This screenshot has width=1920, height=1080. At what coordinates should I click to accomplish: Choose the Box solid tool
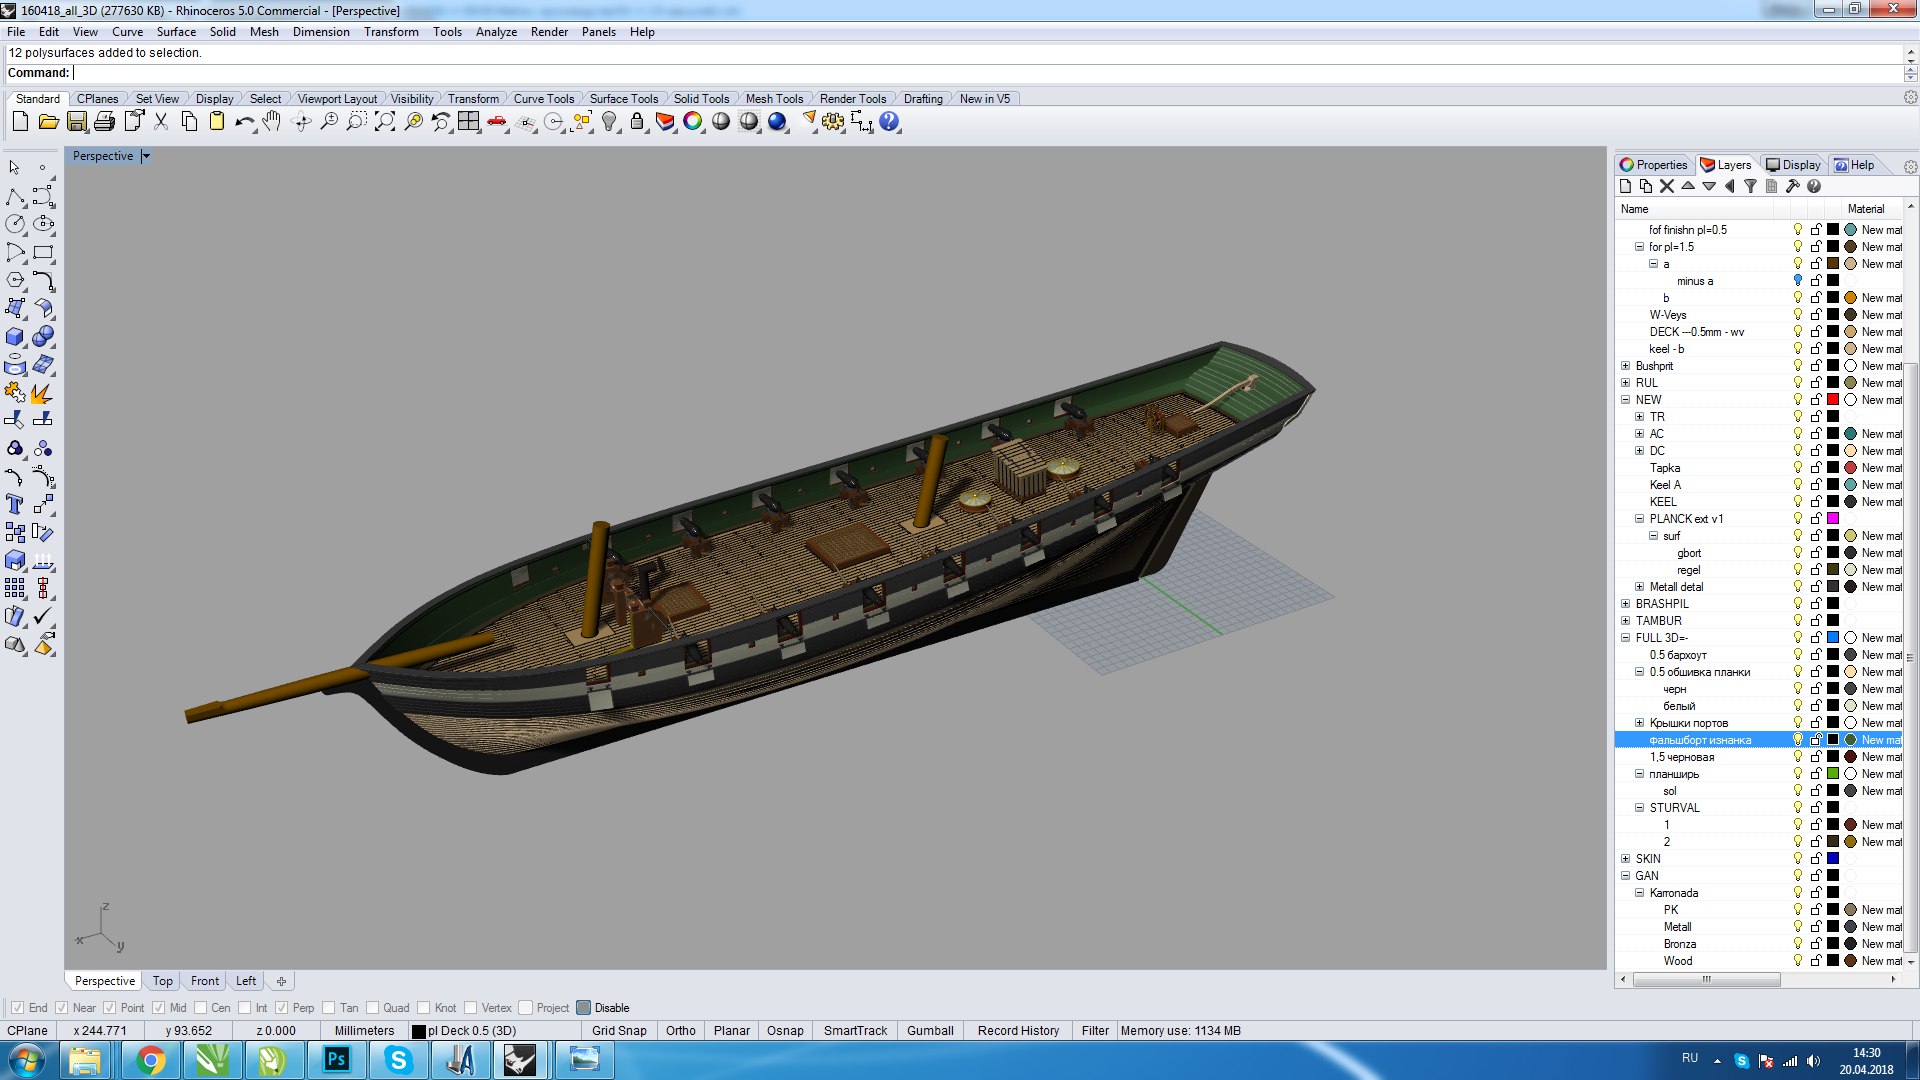tap(16, 337)
